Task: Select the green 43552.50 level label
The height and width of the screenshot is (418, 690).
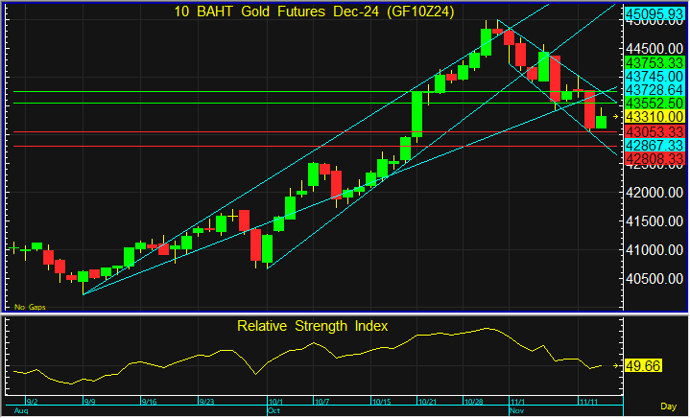Action: [654, 103]
